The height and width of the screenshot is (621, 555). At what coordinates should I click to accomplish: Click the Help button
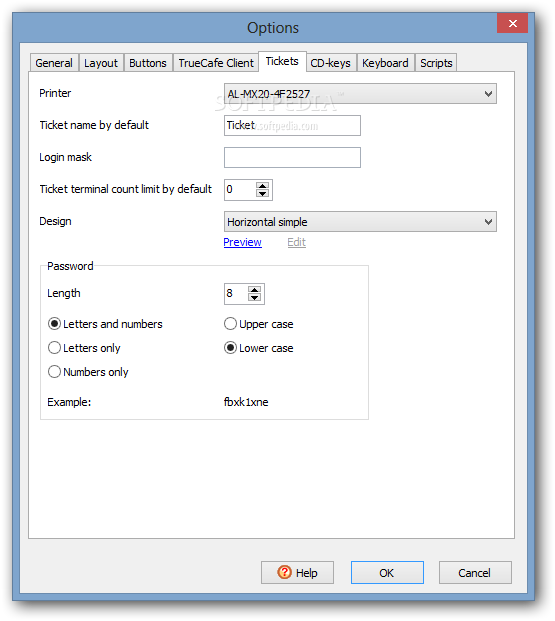(297, 572)
